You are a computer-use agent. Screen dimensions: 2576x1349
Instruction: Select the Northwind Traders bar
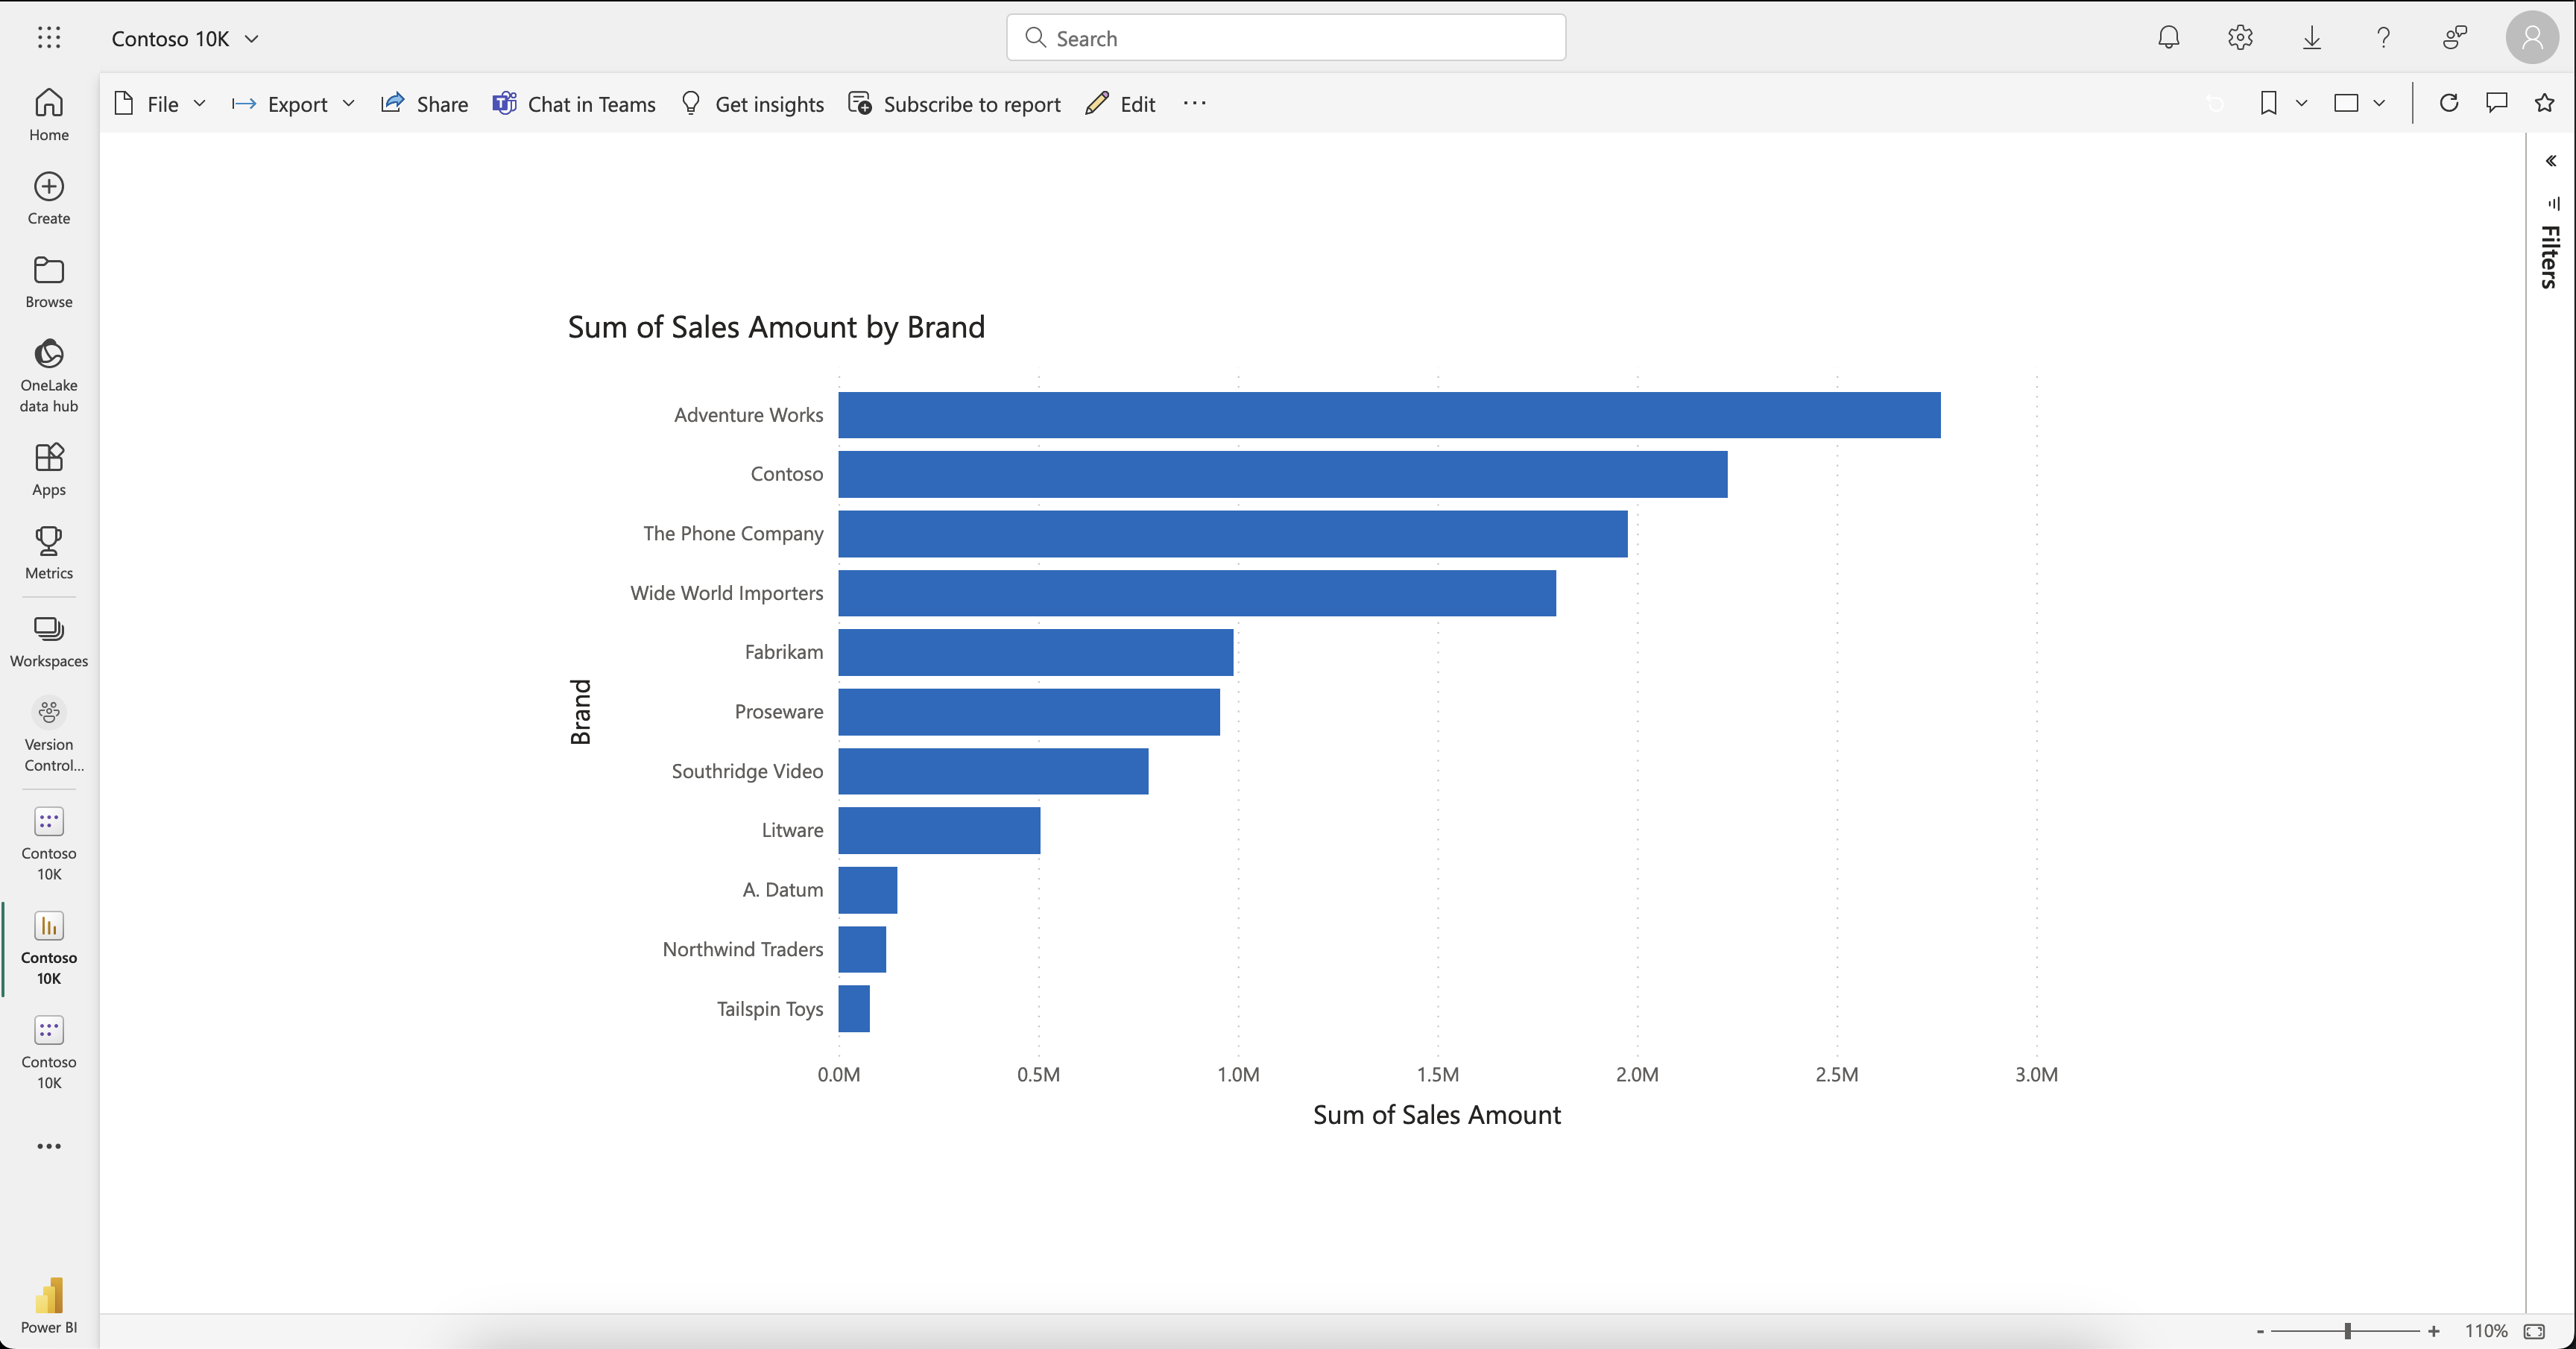tap(862, 949)
